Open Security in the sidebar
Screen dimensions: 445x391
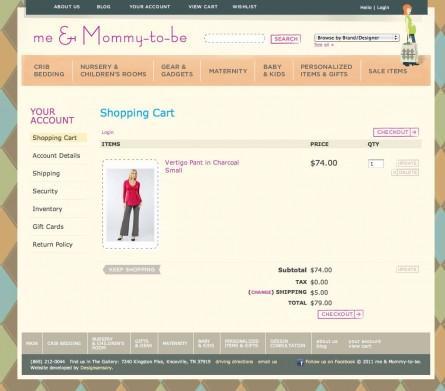(x=45, y=191)
